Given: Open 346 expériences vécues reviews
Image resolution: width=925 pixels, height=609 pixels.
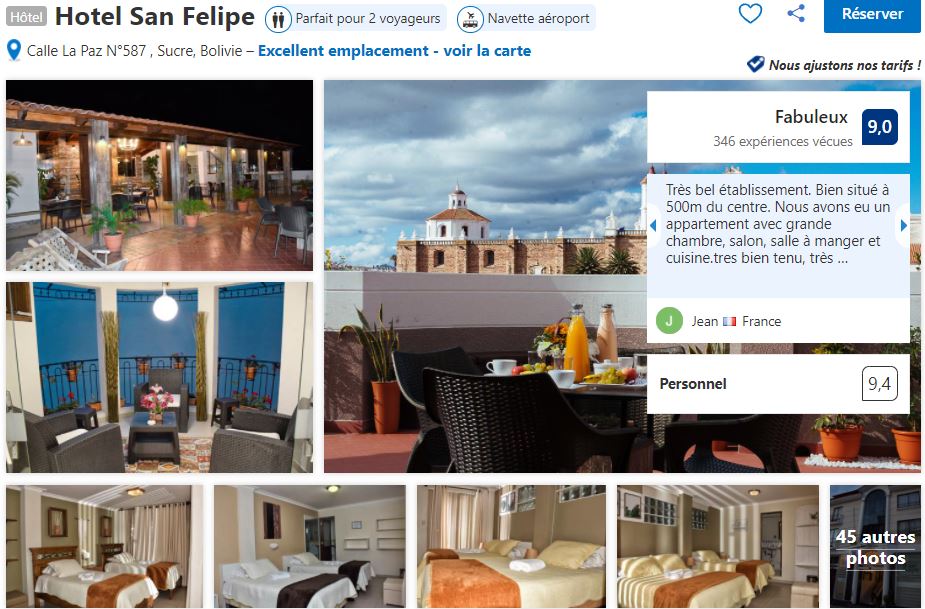Looking at the screenshot, I should click(782, 141).
